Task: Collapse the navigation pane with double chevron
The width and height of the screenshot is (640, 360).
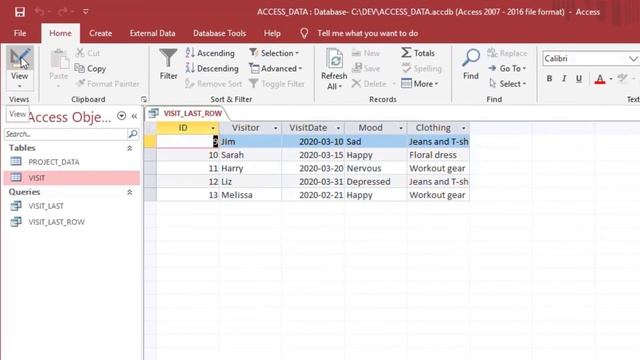Action: coord(134,116)
